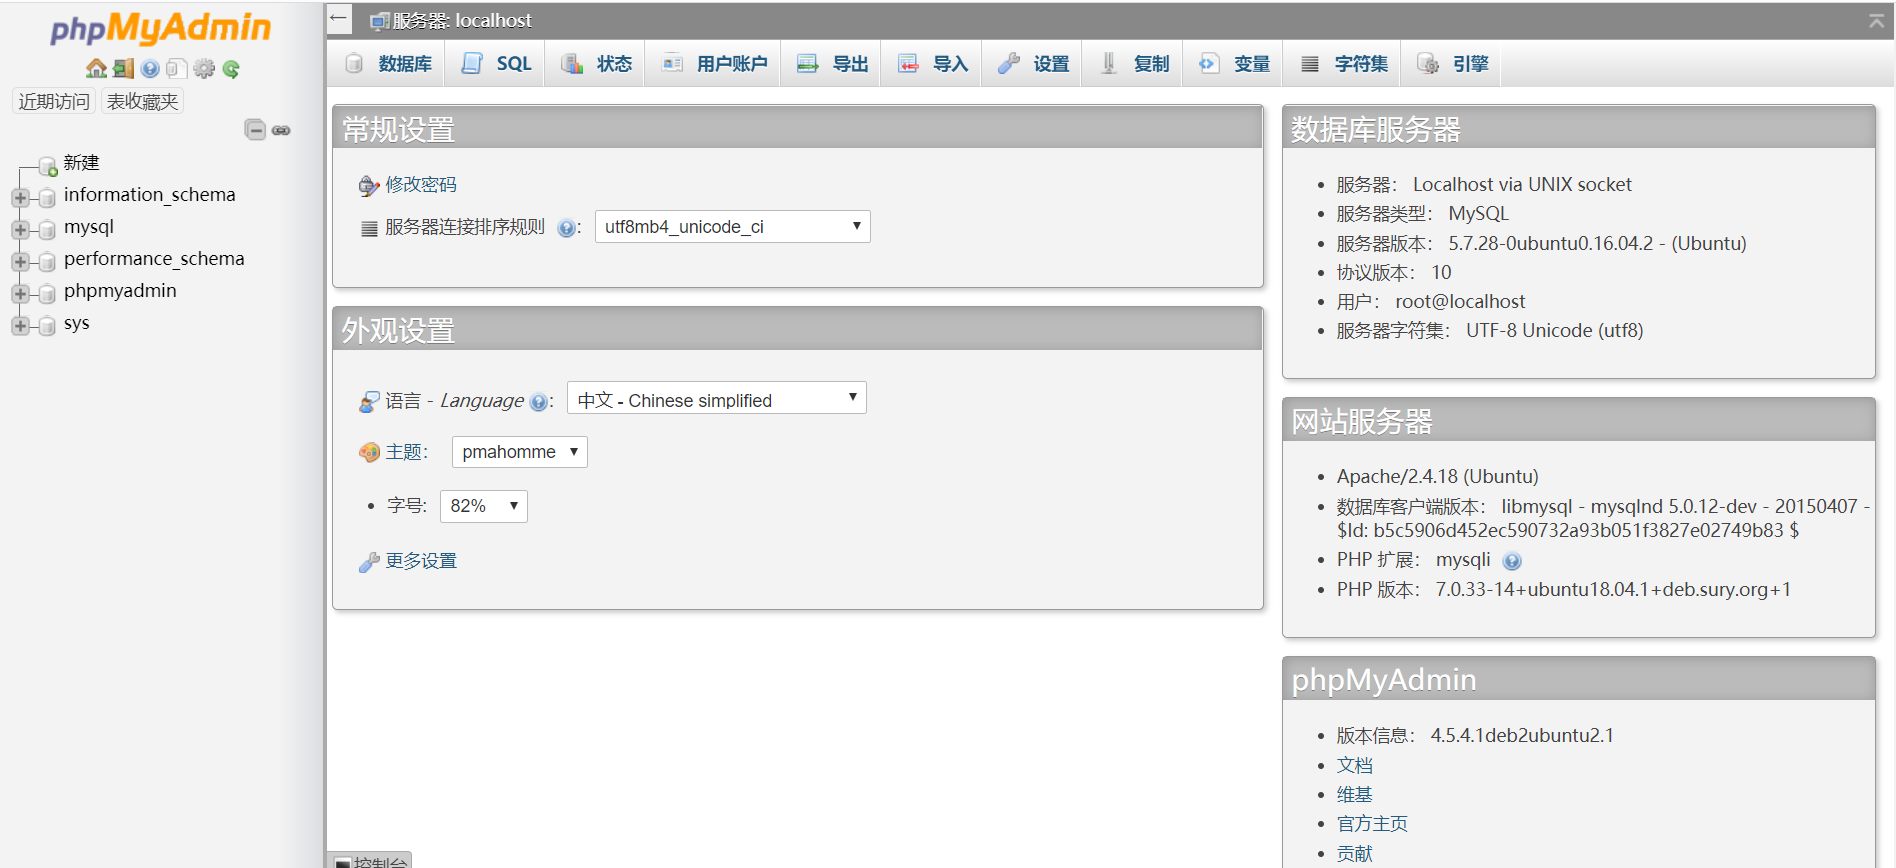The height and width of the screenshot is (868, 1896).
Task: Open the 字符集 tab
Action: pyautogui.click(x=1343, y=64)
